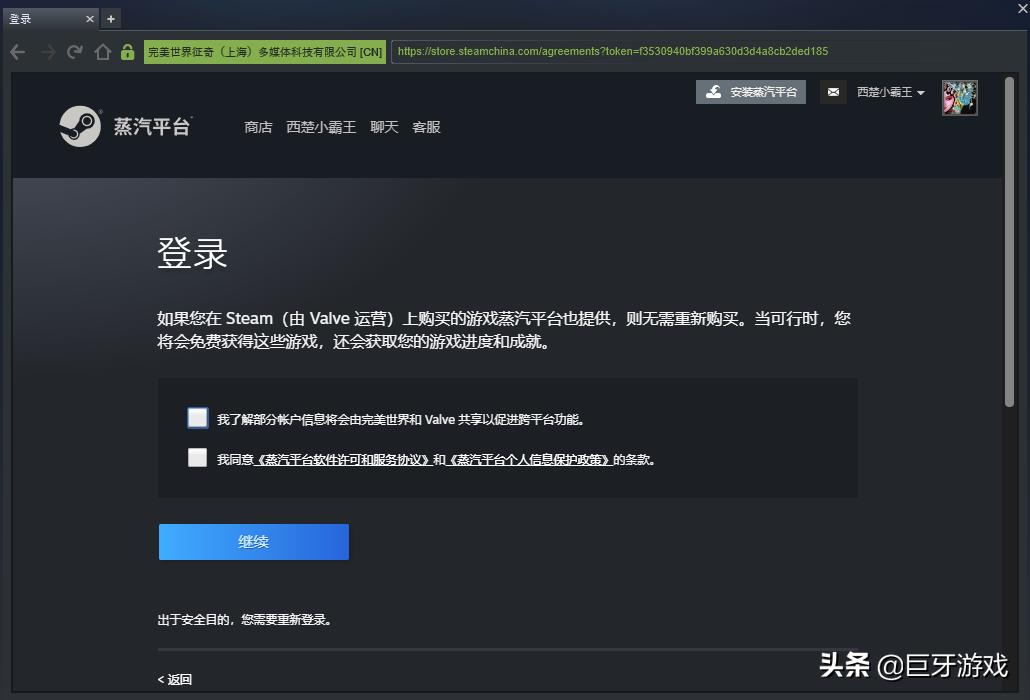Open a new browser tab with the plus
The image size is (1030, 700).
tap(110, 18)
